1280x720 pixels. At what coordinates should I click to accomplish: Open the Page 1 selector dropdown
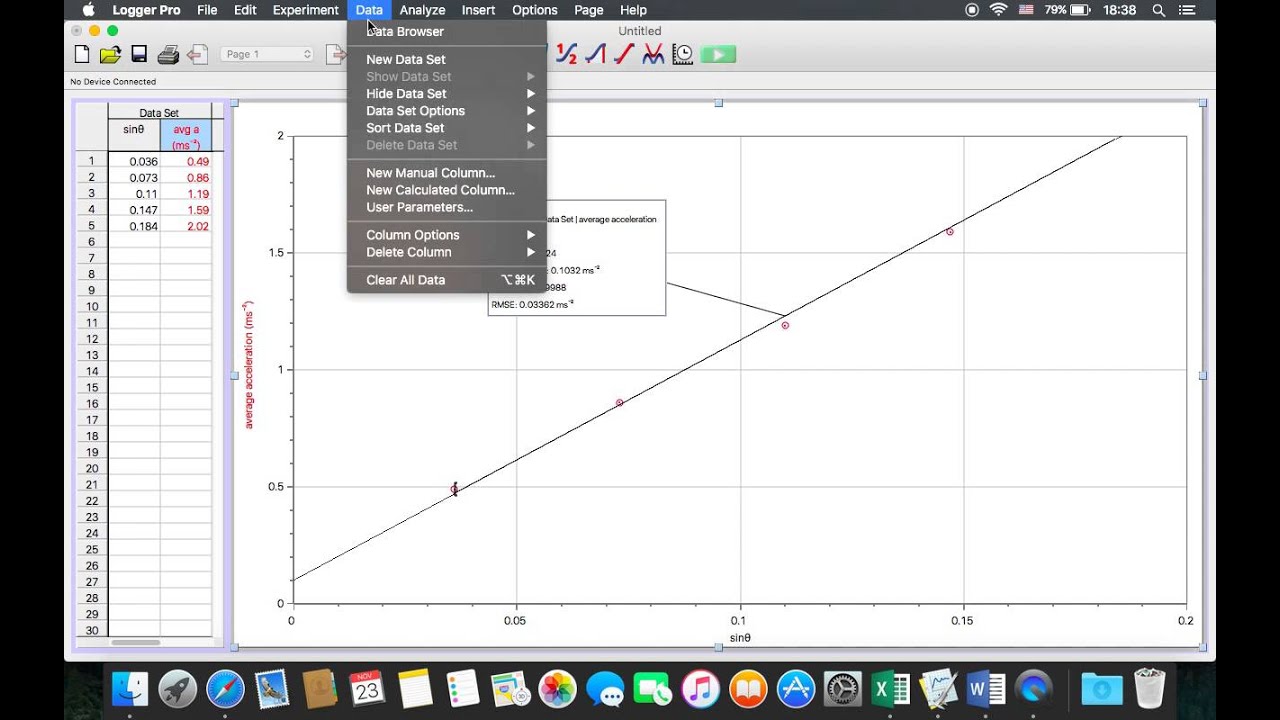tap(268, 54)
